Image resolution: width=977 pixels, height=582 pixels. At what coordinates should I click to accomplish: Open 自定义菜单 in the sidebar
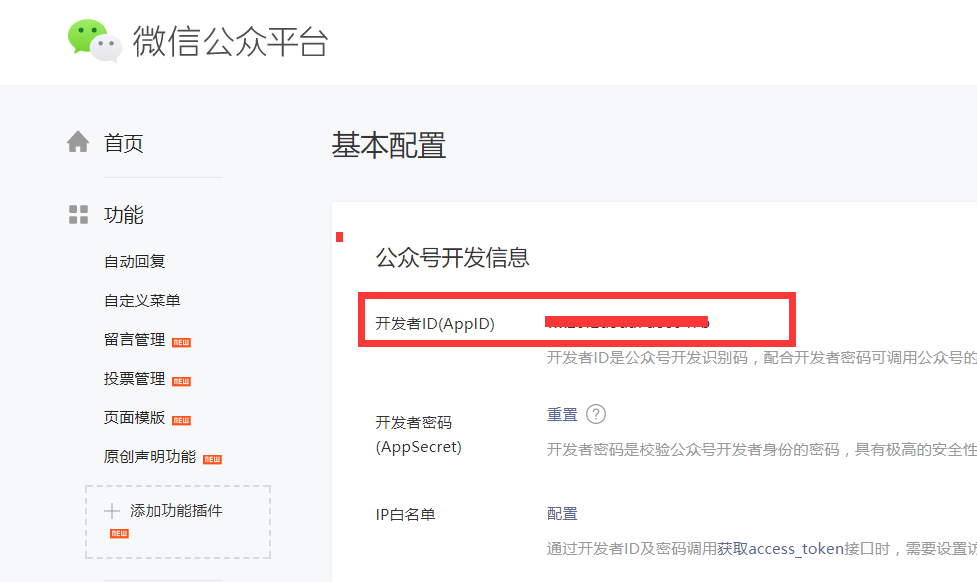pos(142,301)
